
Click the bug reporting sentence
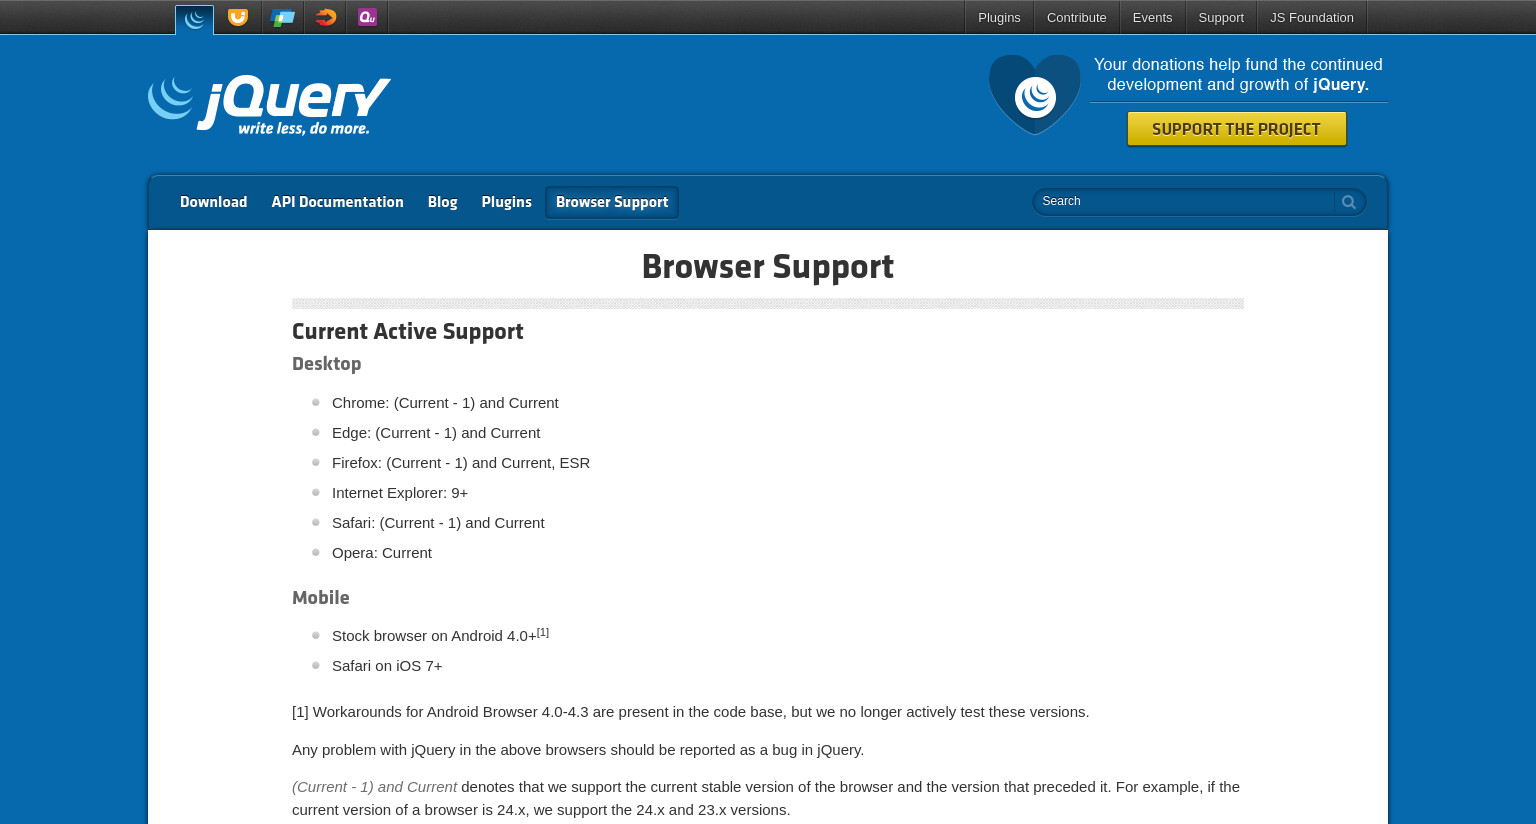(578, 750)
